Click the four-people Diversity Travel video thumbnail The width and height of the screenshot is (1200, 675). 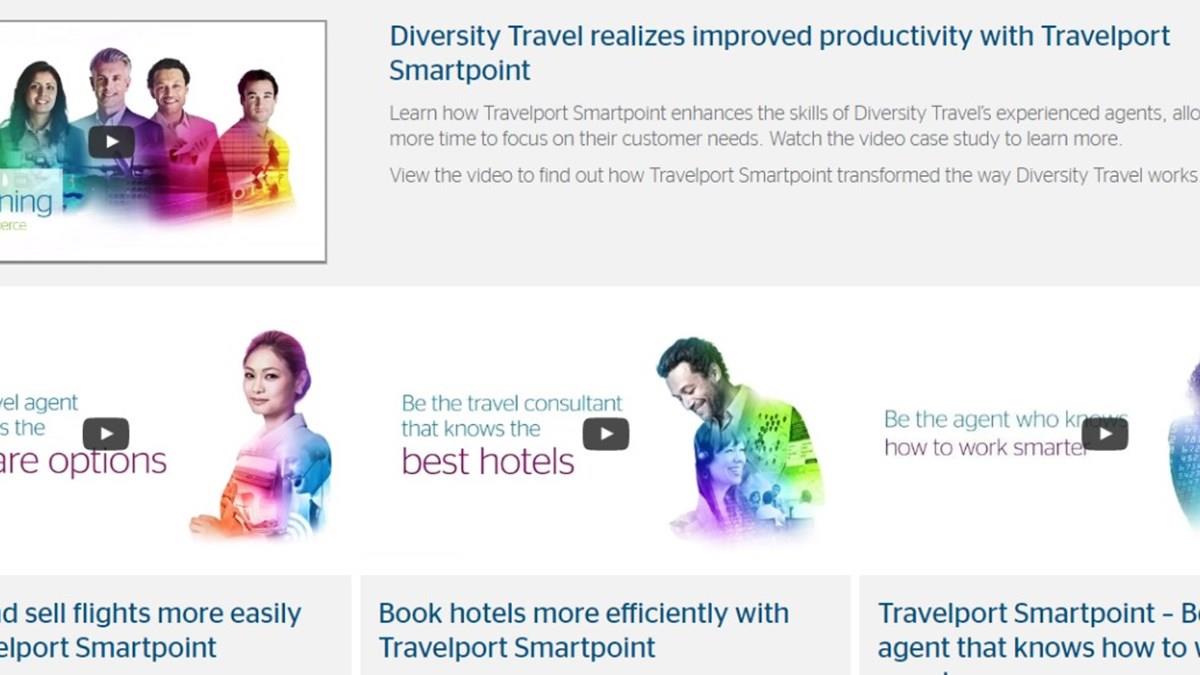point(162,141)
